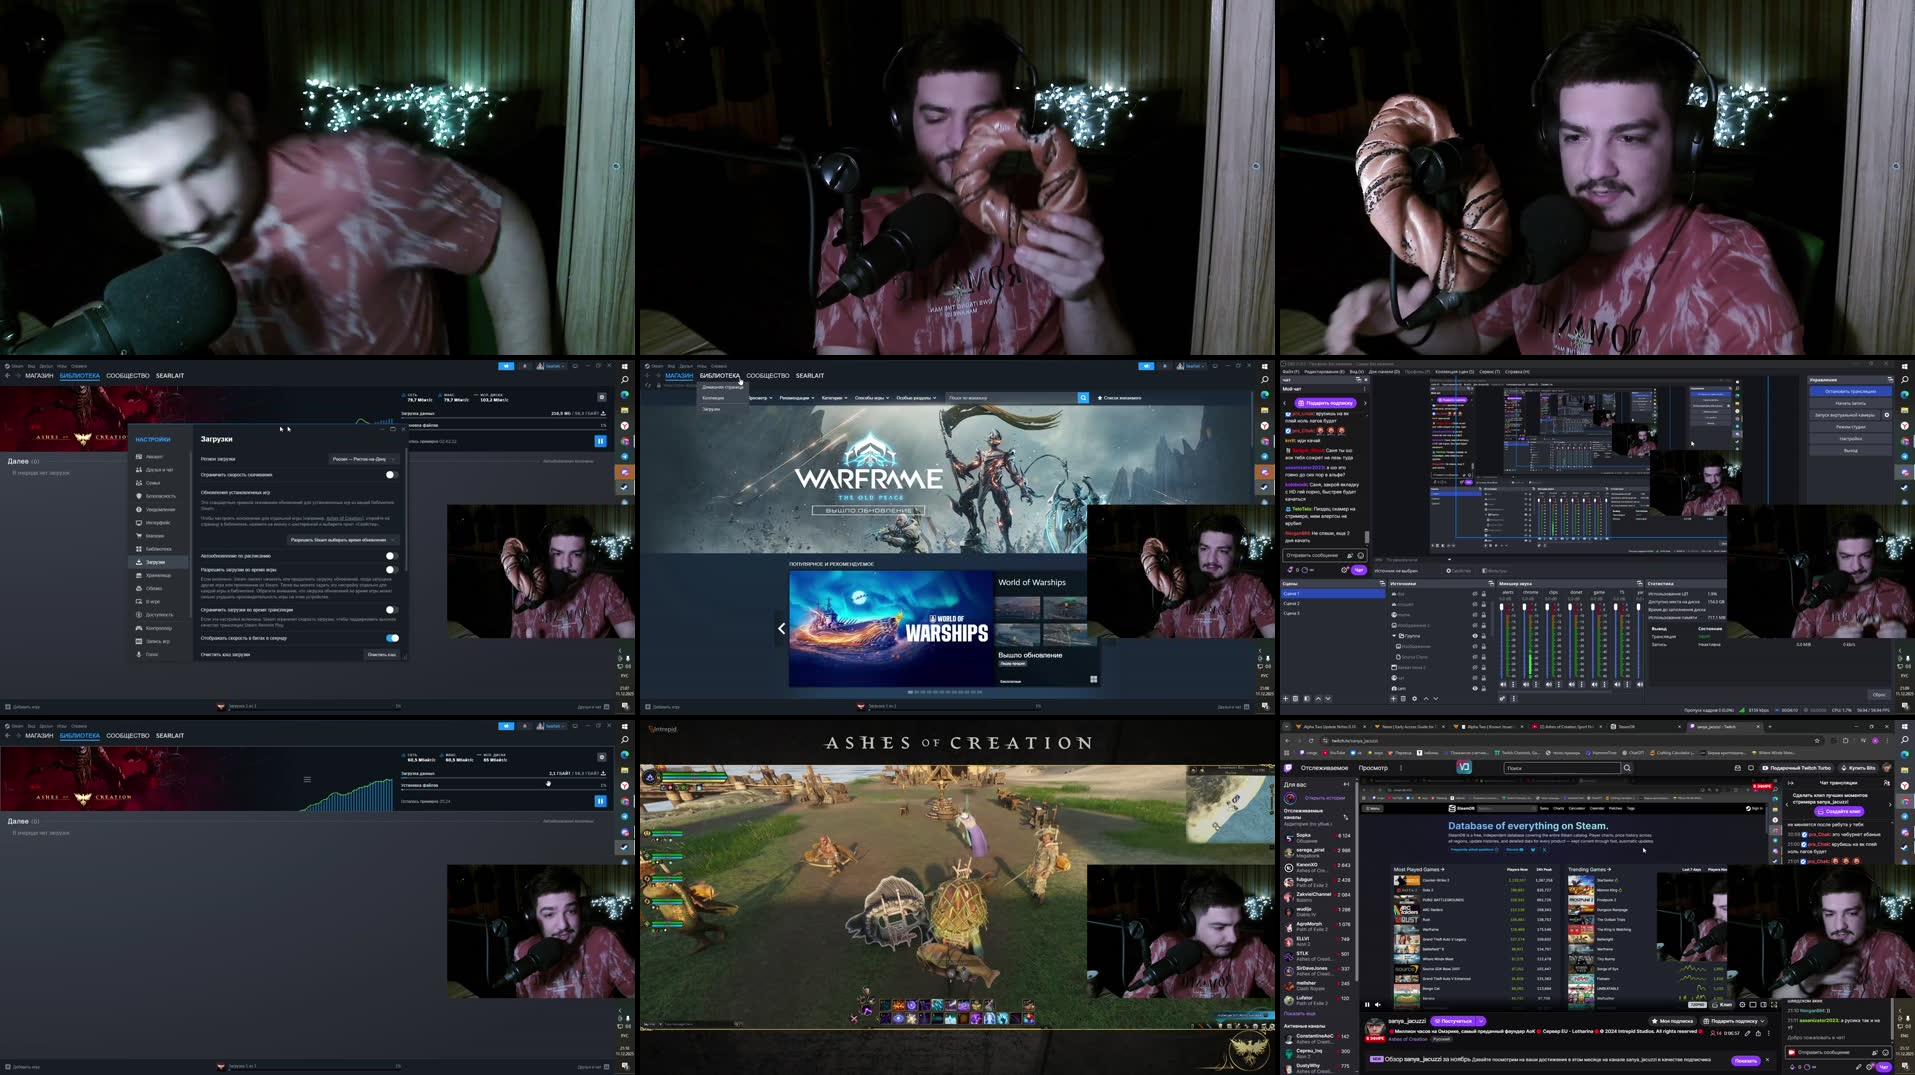Pause the Steam download with the pause icon
The width and height of the screenshot is (1915, 1075).
(x=600, y=442)
